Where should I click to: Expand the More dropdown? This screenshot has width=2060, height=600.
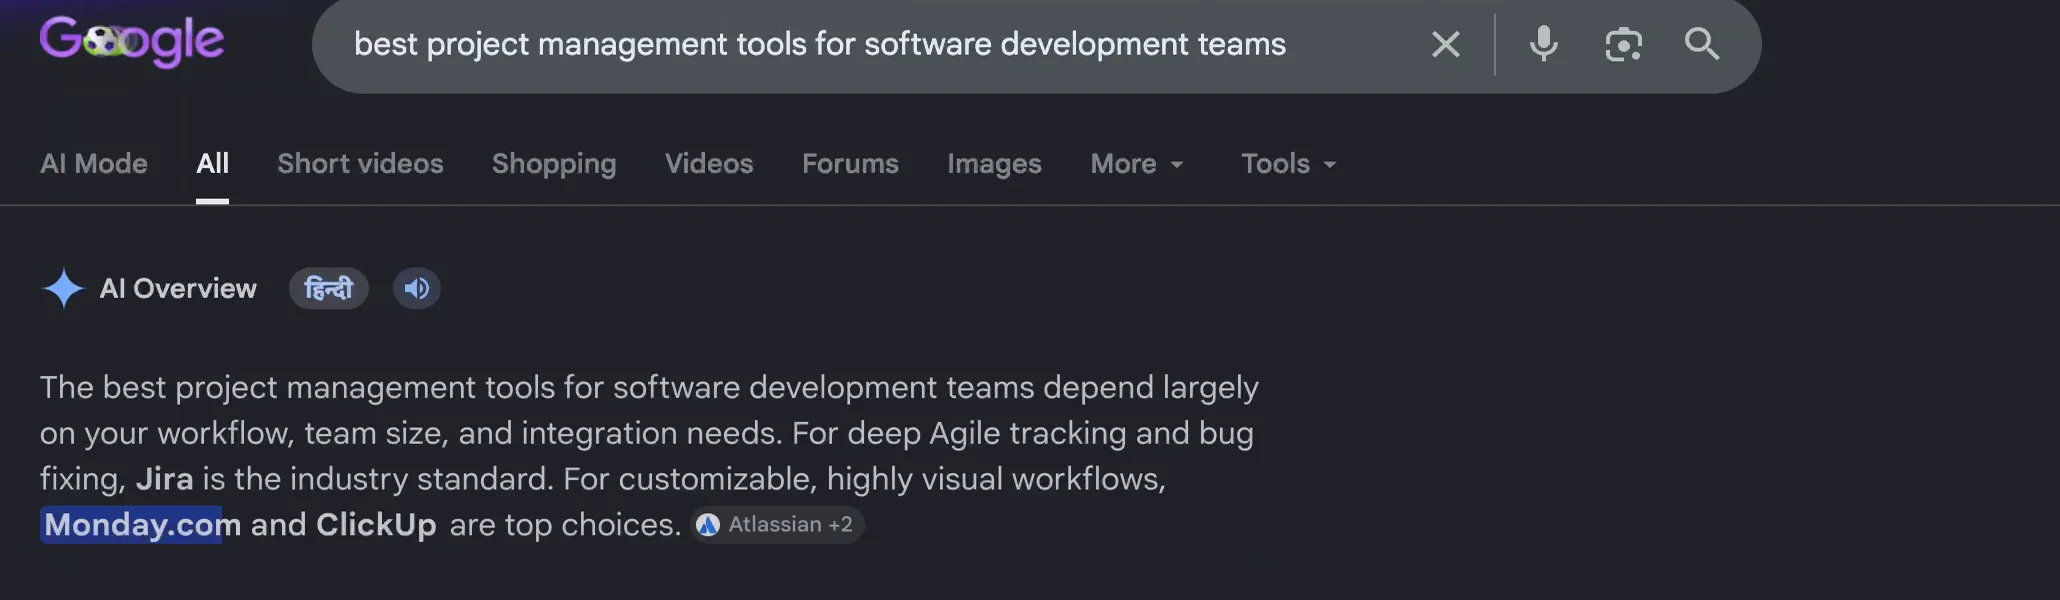pyautogui.click(x=1137, y=163)
